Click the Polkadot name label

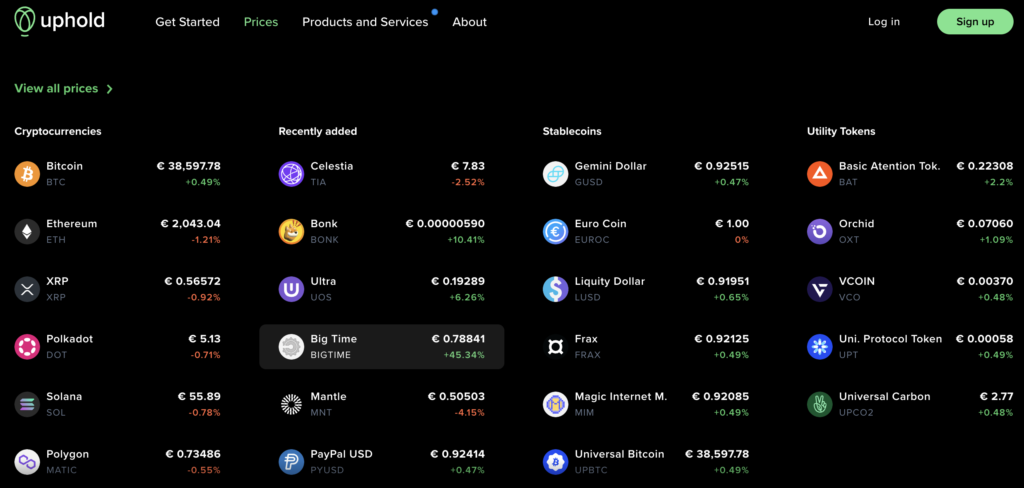pyautogui.click(x=70, y=339)
